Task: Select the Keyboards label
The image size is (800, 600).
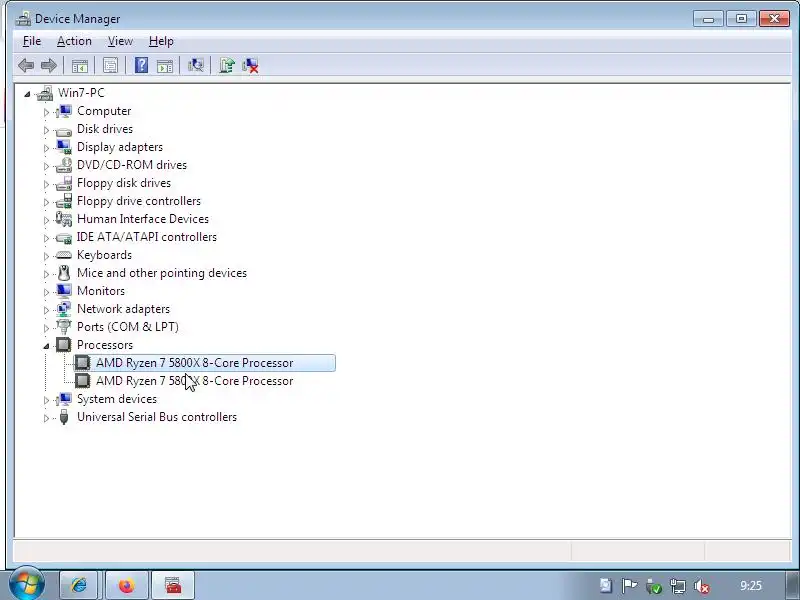Action: [105, 255]
